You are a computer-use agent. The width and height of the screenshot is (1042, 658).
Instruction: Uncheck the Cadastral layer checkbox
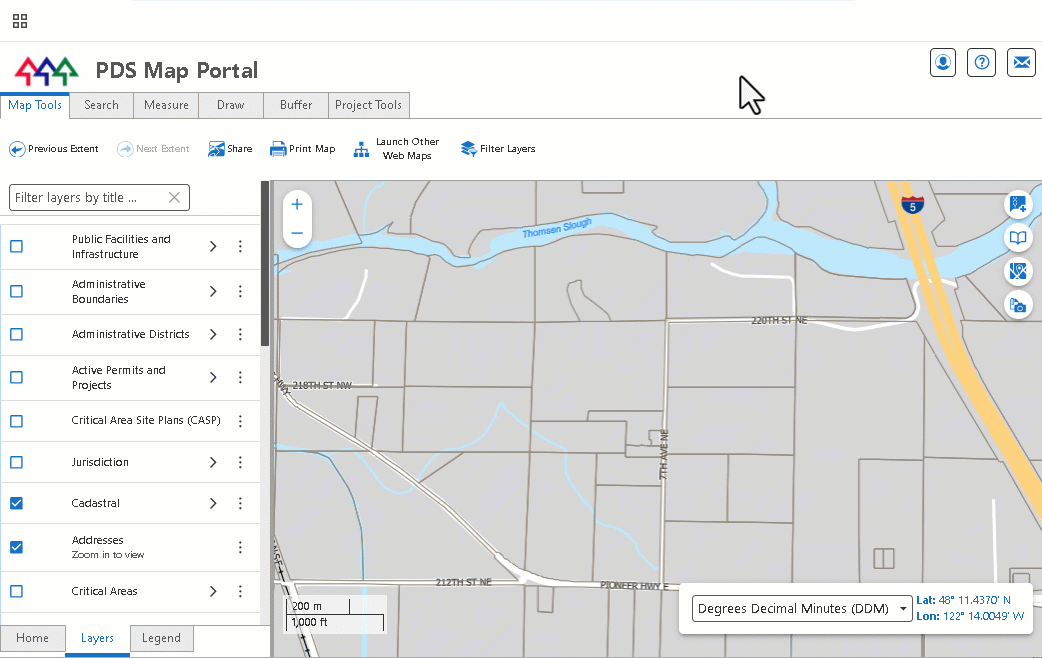point(17,503)
